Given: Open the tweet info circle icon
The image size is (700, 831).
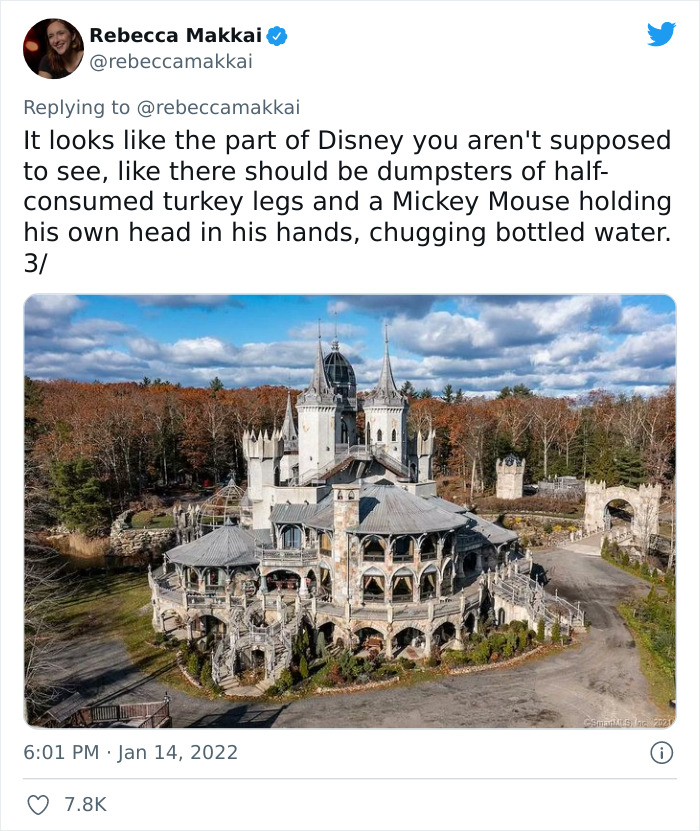Looking at the screenshot, I should click(x=661, y=753).
